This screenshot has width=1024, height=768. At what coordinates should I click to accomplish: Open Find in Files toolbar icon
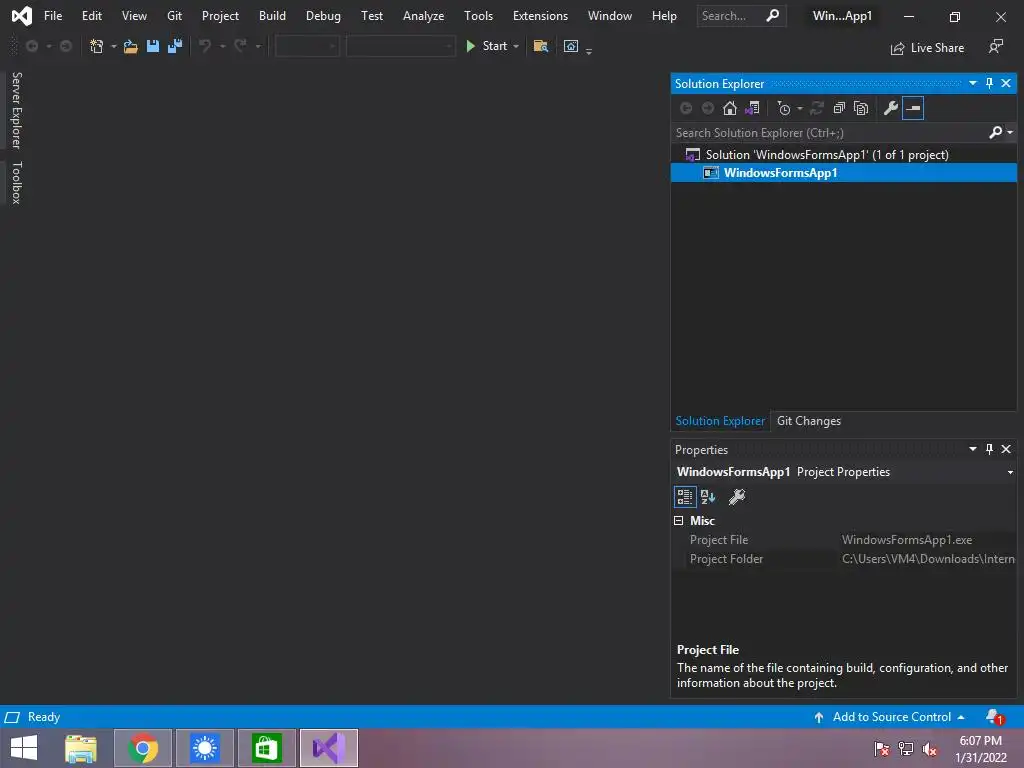(541, 46)
